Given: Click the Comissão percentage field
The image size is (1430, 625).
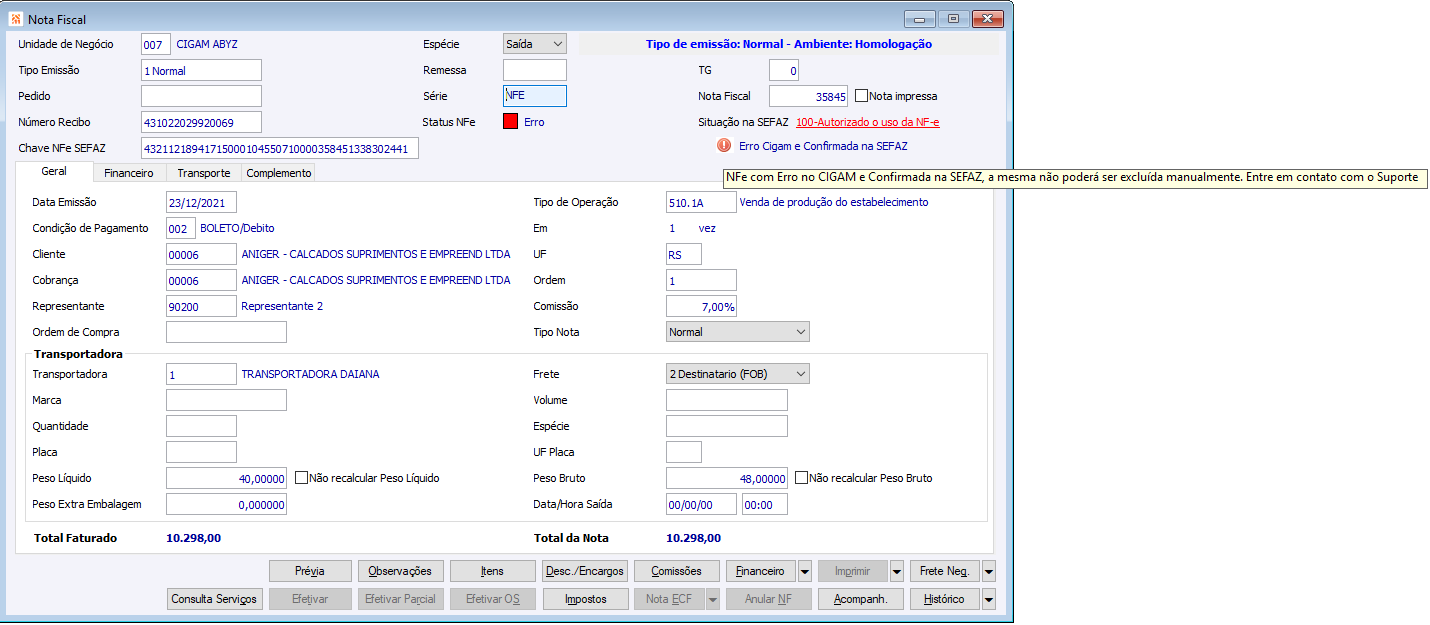Looking at the screenshot, I should point(701,306).
